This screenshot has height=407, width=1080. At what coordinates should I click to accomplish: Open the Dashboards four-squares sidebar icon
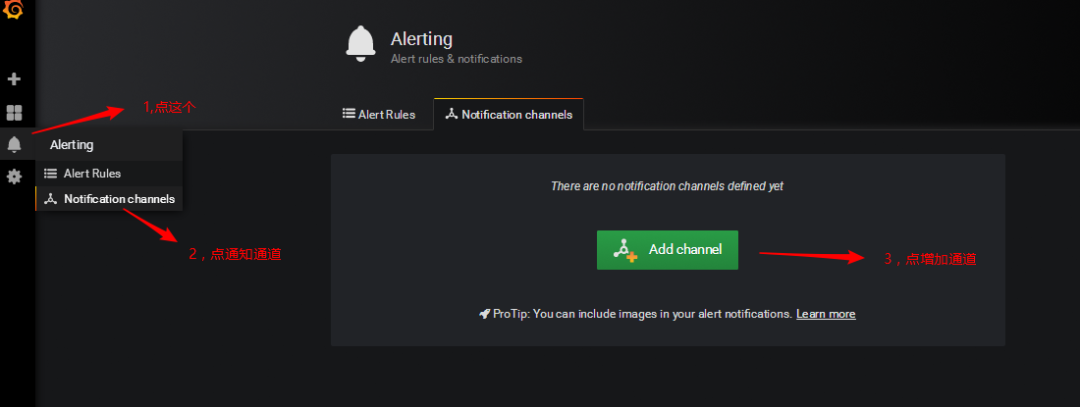click(14, 113)
